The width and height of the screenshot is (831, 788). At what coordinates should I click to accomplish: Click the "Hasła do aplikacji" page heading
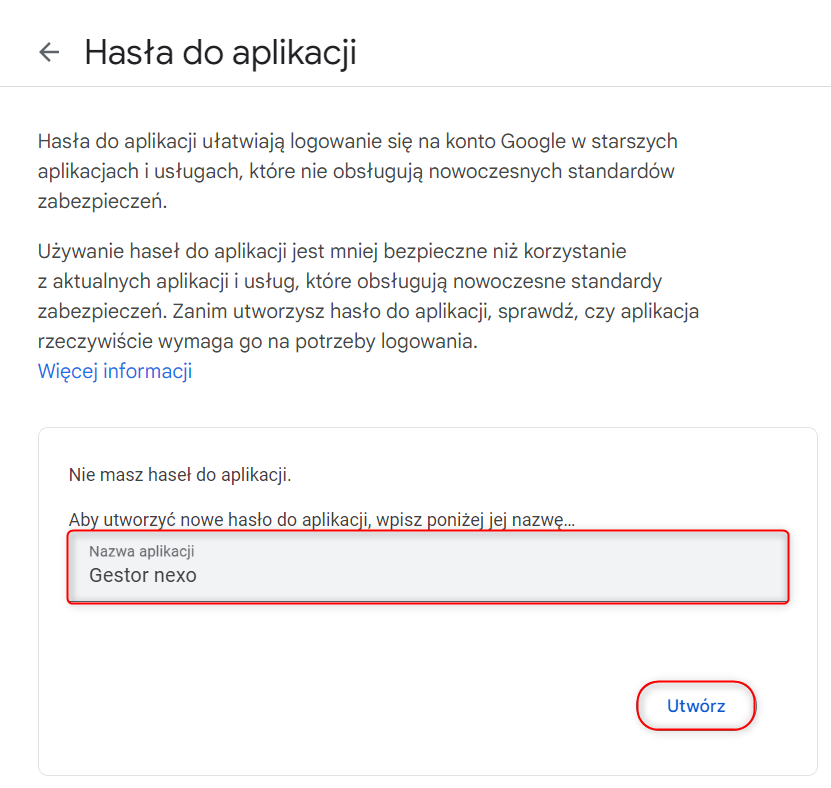coord(220,52)
